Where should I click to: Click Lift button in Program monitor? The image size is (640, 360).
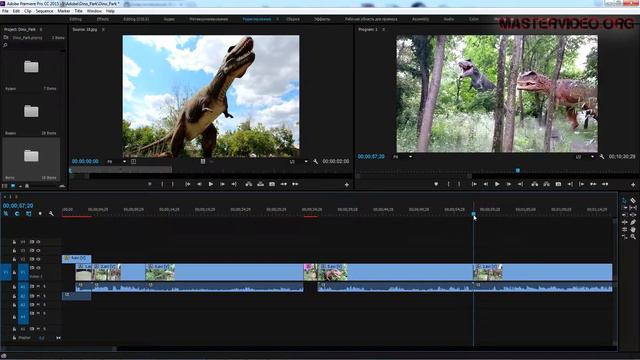tap(534, 184)
